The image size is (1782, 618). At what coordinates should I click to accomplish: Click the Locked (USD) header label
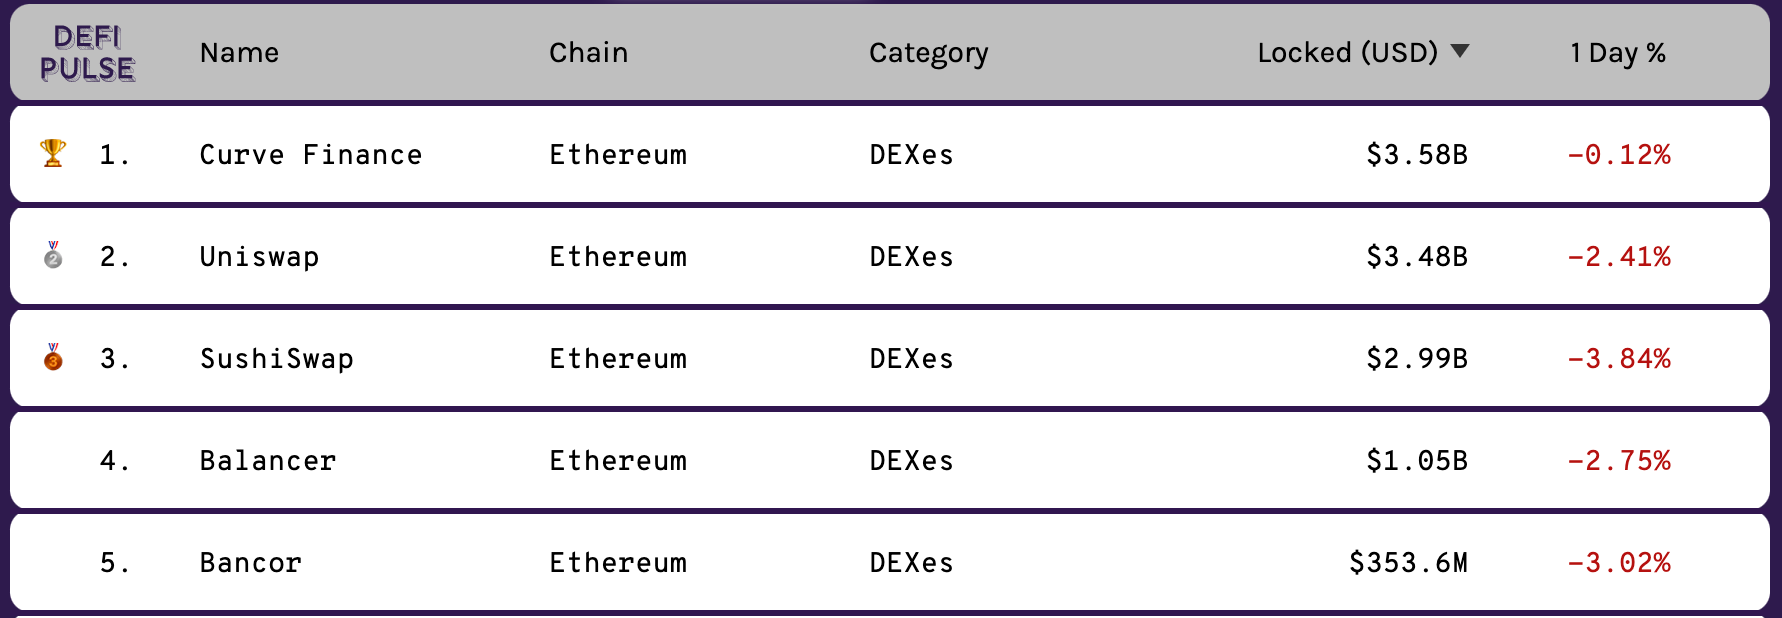point(1346,53)
